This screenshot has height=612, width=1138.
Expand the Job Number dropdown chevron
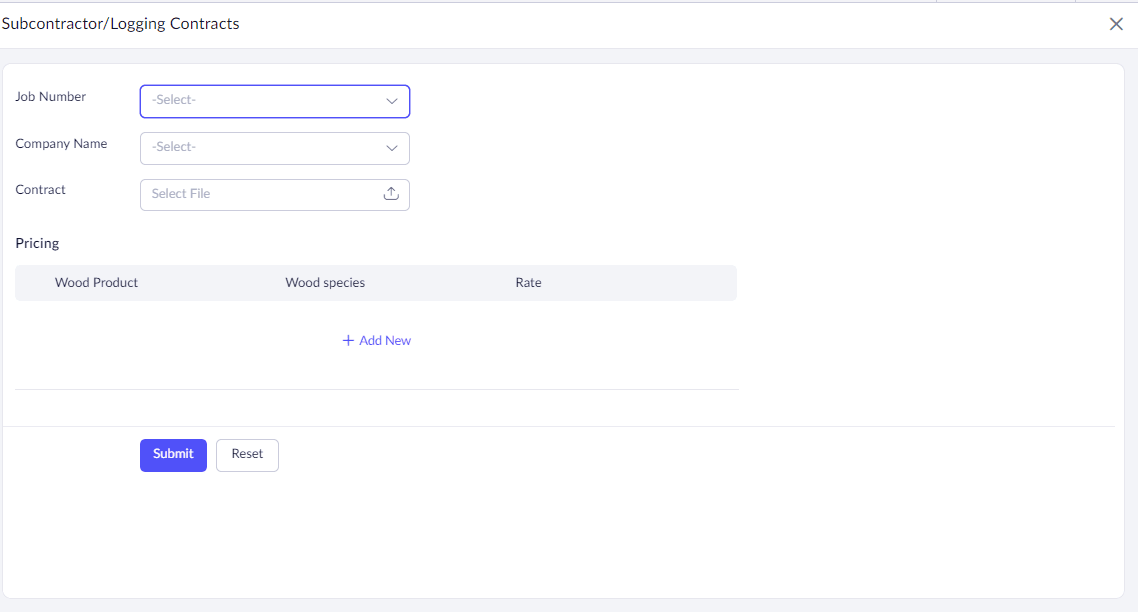[x=392, y=101]
